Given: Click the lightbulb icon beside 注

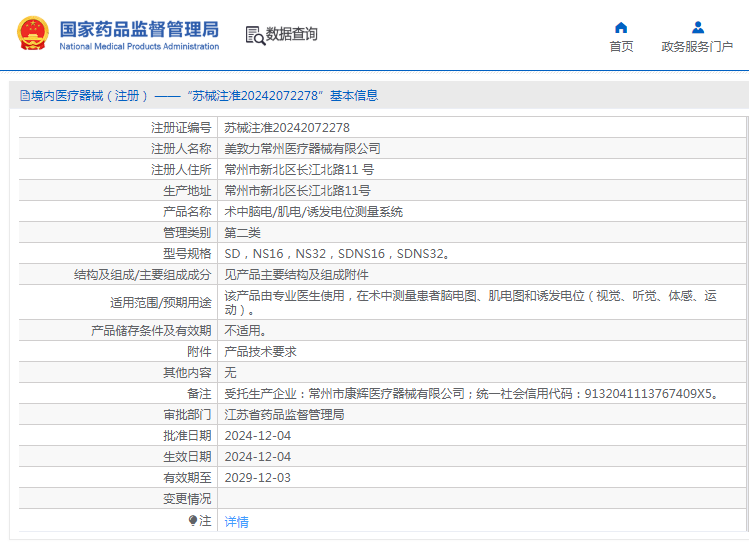Looking at the screenshot, I should pyautogui.click(x=193, y=520).
